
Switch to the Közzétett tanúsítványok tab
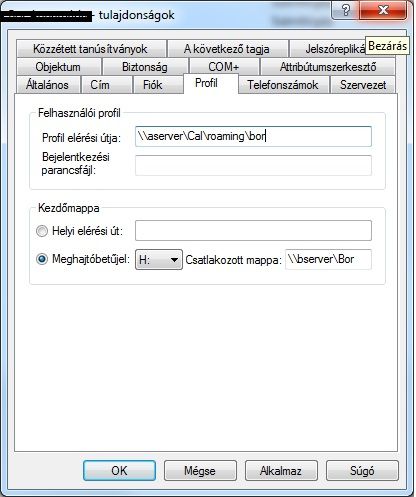pyautogui.click(x=91, y=49)
